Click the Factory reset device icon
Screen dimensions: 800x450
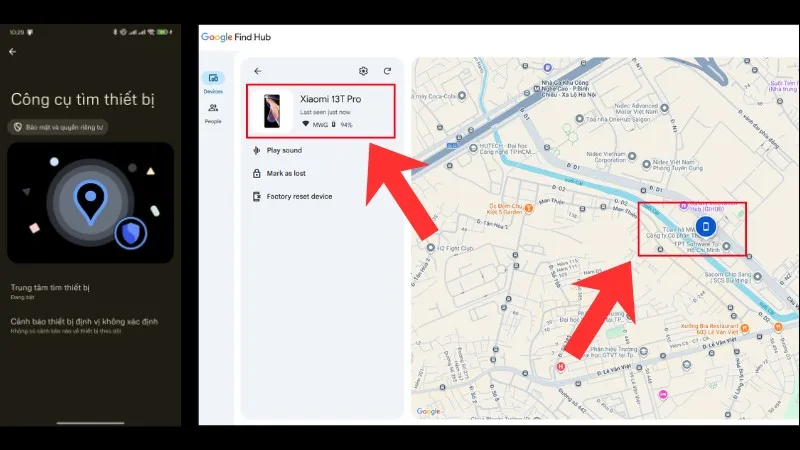click(x=257, y=196)
